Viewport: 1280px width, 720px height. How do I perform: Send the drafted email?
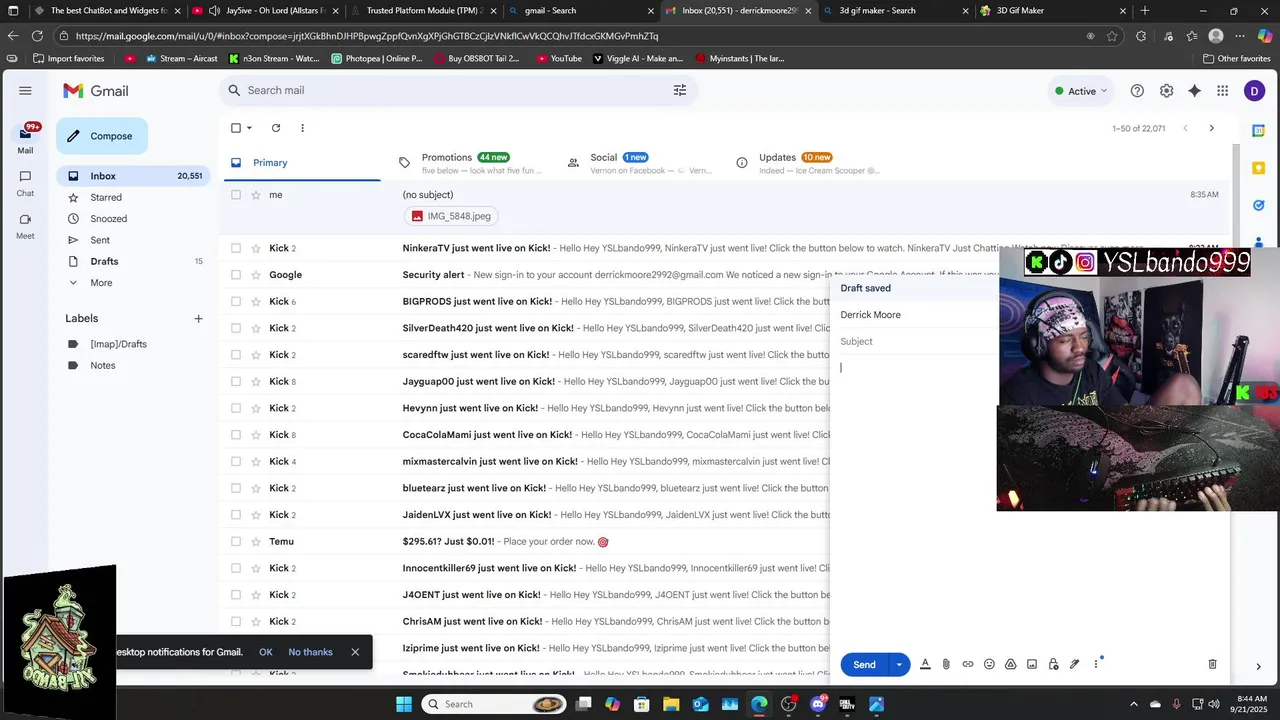[865, 665]
